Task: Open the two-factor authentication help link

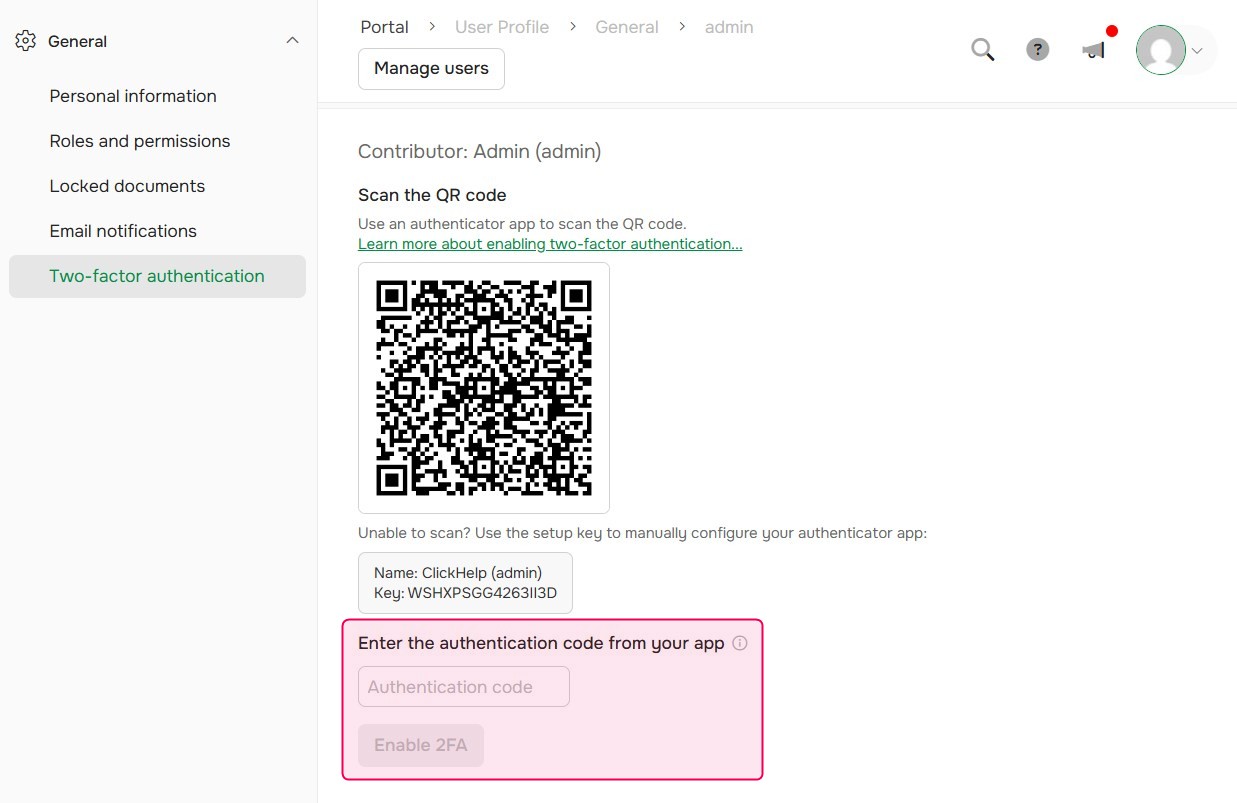Action: [x=550, y=243]
